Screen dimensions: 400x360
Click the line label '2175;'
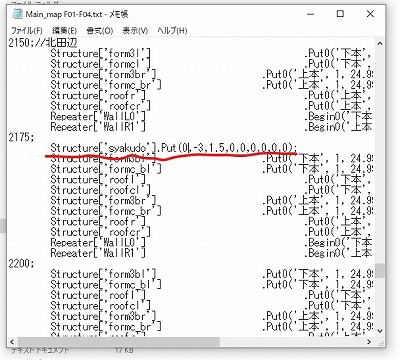(x=21, y=137)
